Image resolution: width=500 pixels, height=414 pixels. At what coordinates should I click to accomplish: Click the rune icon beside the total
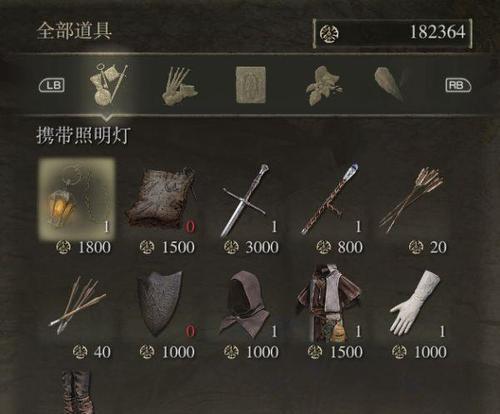click(329, 34)
